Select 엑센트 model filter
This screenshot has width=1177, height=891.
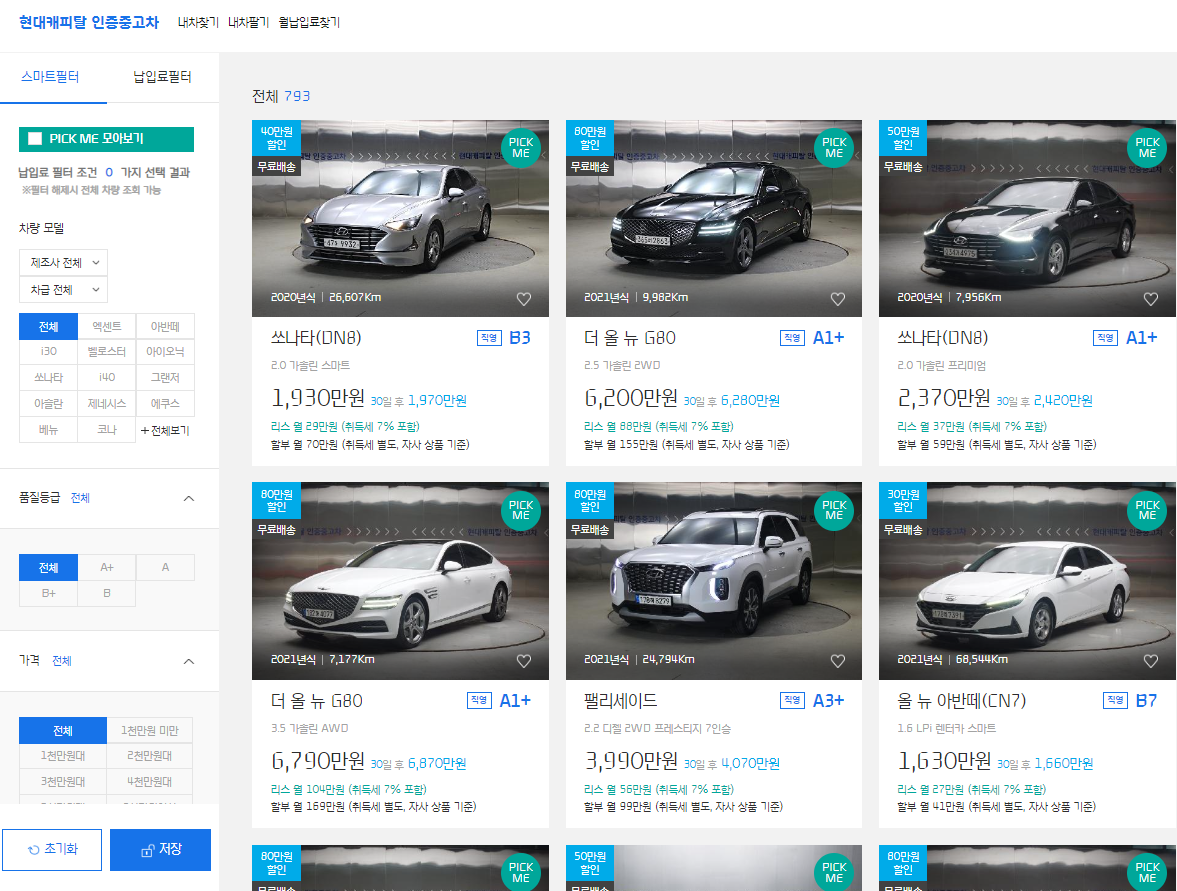[x=107, y=327]
